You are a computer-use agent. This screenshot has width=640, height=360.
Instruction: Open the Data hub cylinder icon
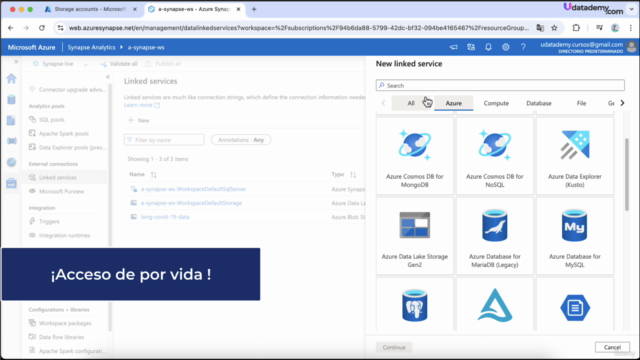[11, 99]
